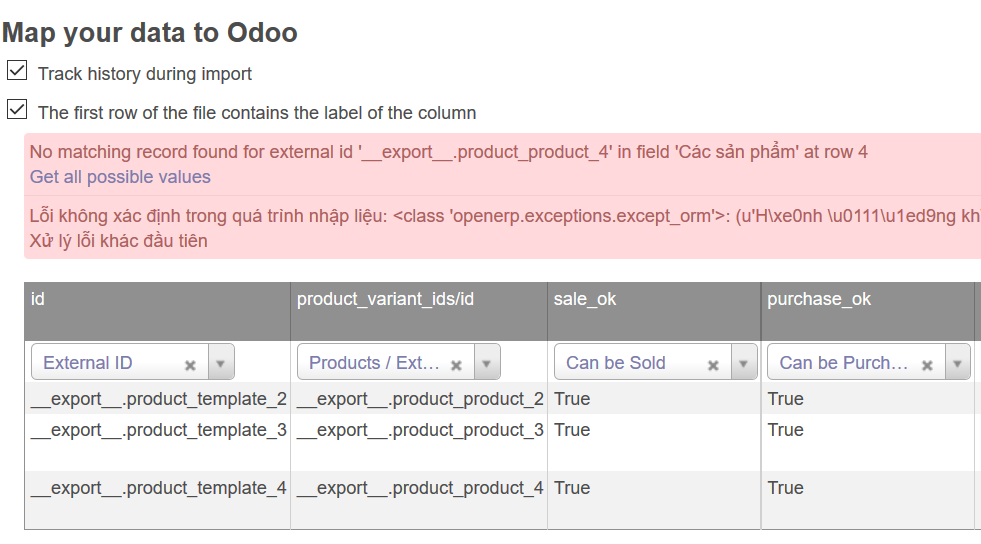Select the Can be Sold mapping field

click(x=656, y=362)
